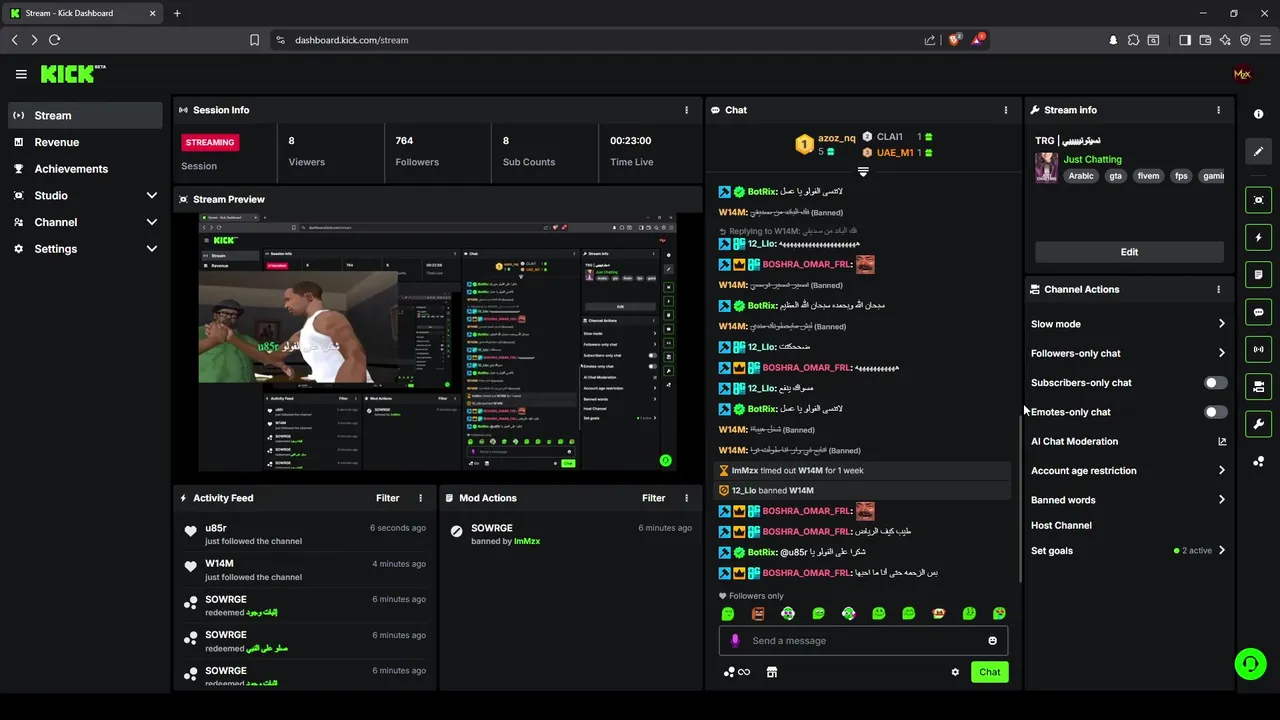1280x720 pixels.
Task: Open the AI Chat Moderation external link icon
Action: click(1221, 441)
